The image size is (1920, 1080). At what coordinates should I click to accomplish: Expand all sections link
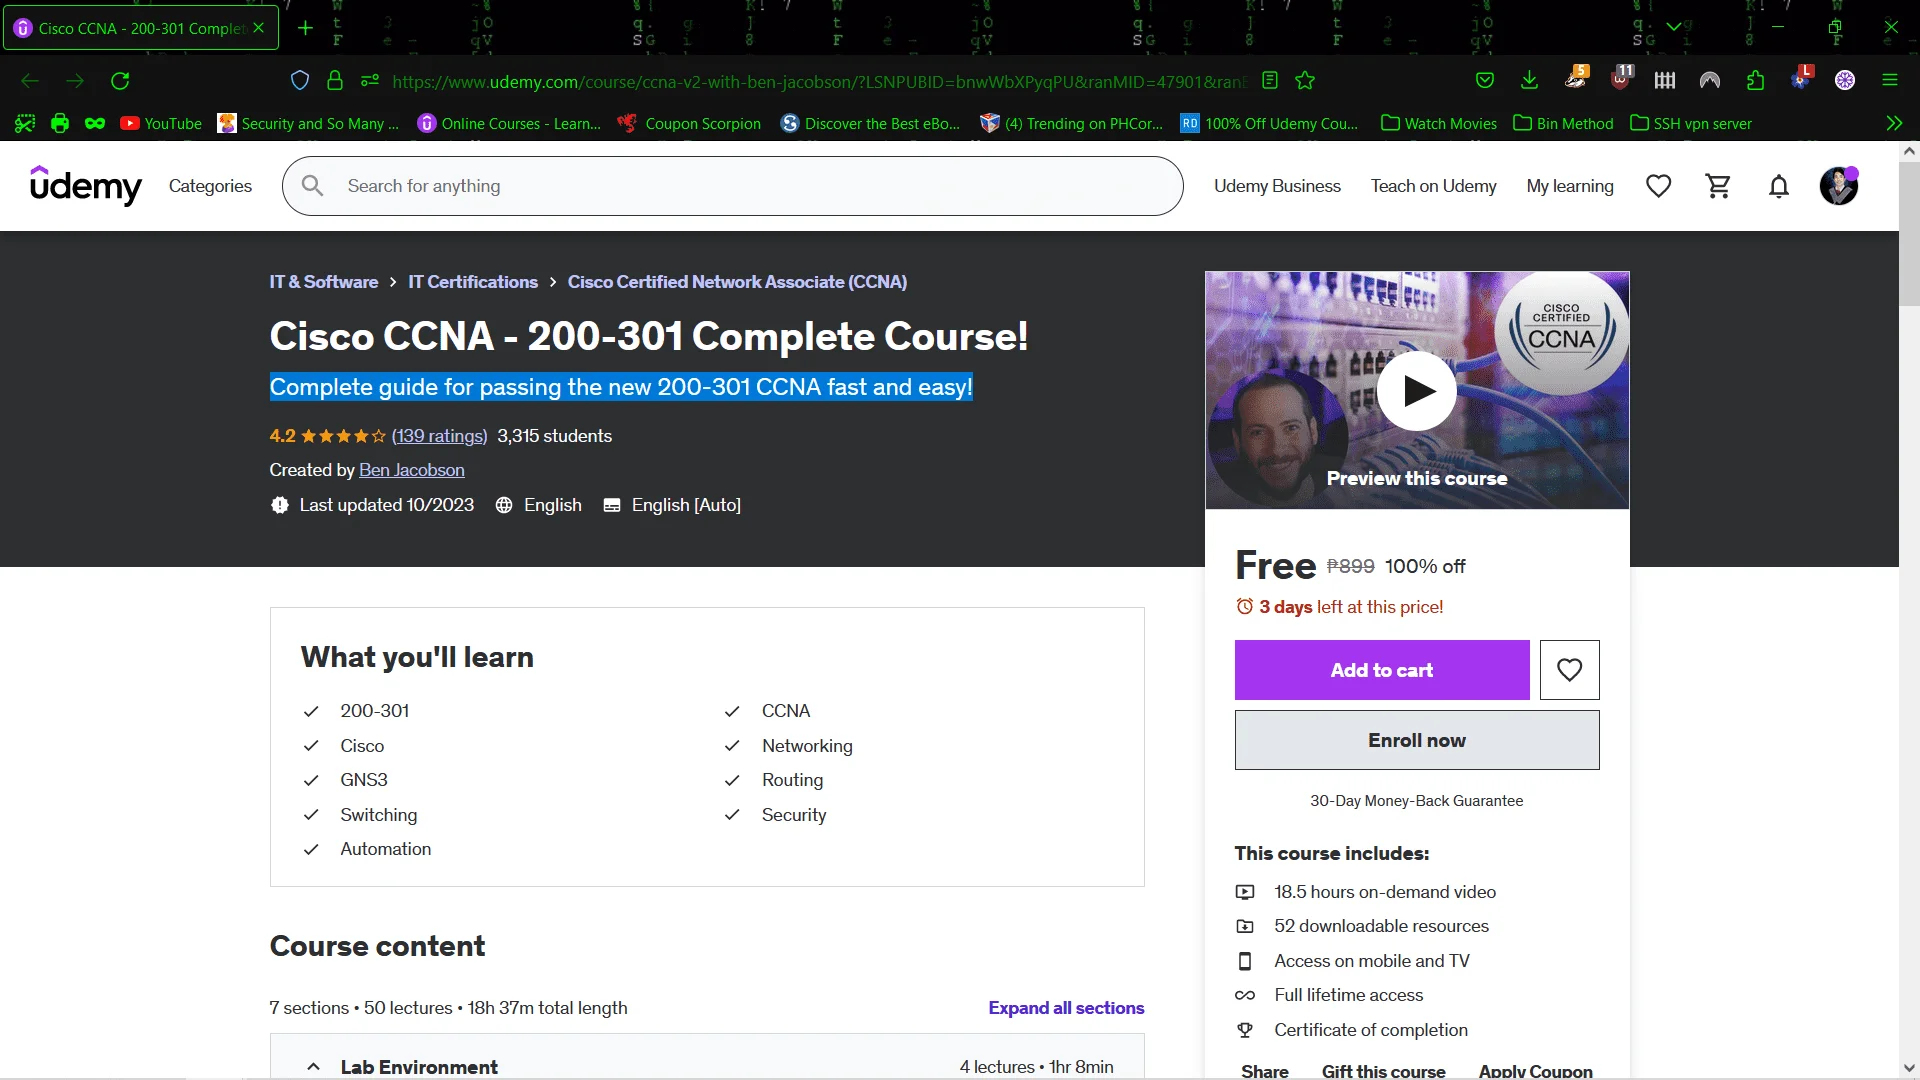click(x=1066, y=1008)
